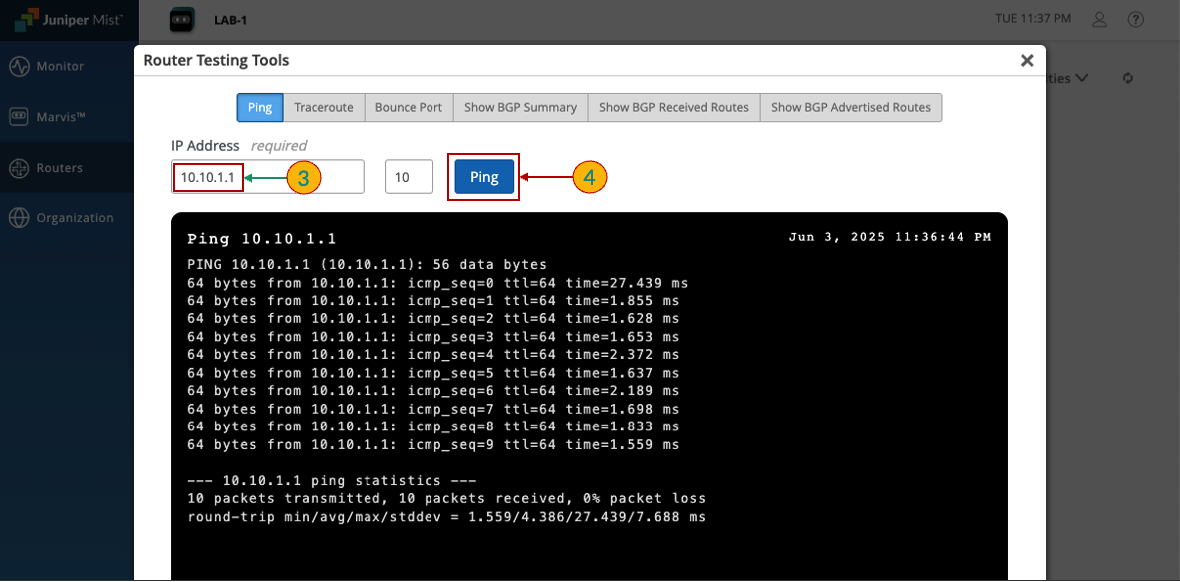Close the Router Testing Tools dialog
This screenshot has width=1180, height=582.
point(1026,61)
